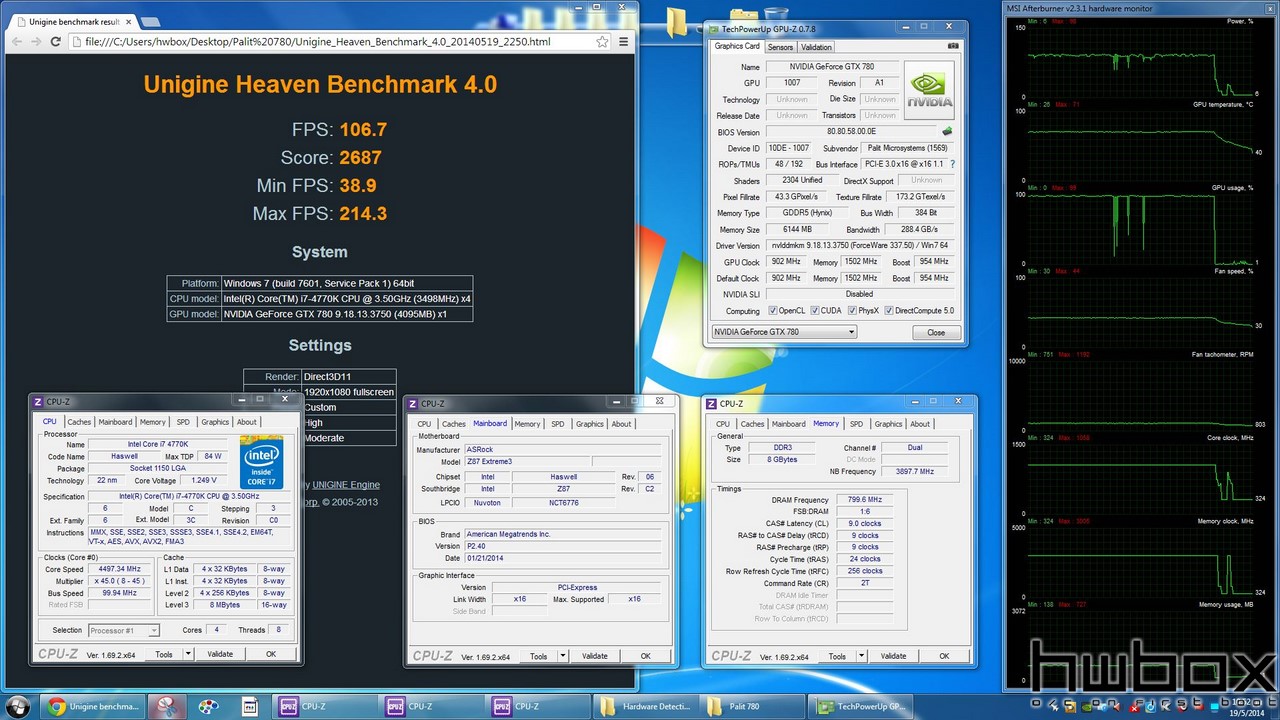Bookmark this page with the star icon
Viewport: 1280px width, 720px height.
click(x=602, y=42)
